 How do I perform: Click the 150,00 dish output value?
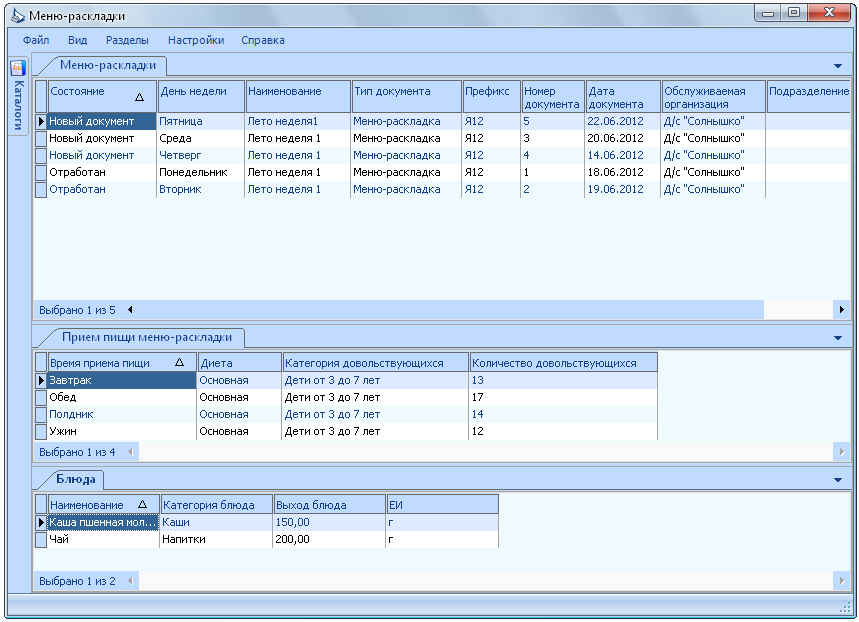pos(292,522)
